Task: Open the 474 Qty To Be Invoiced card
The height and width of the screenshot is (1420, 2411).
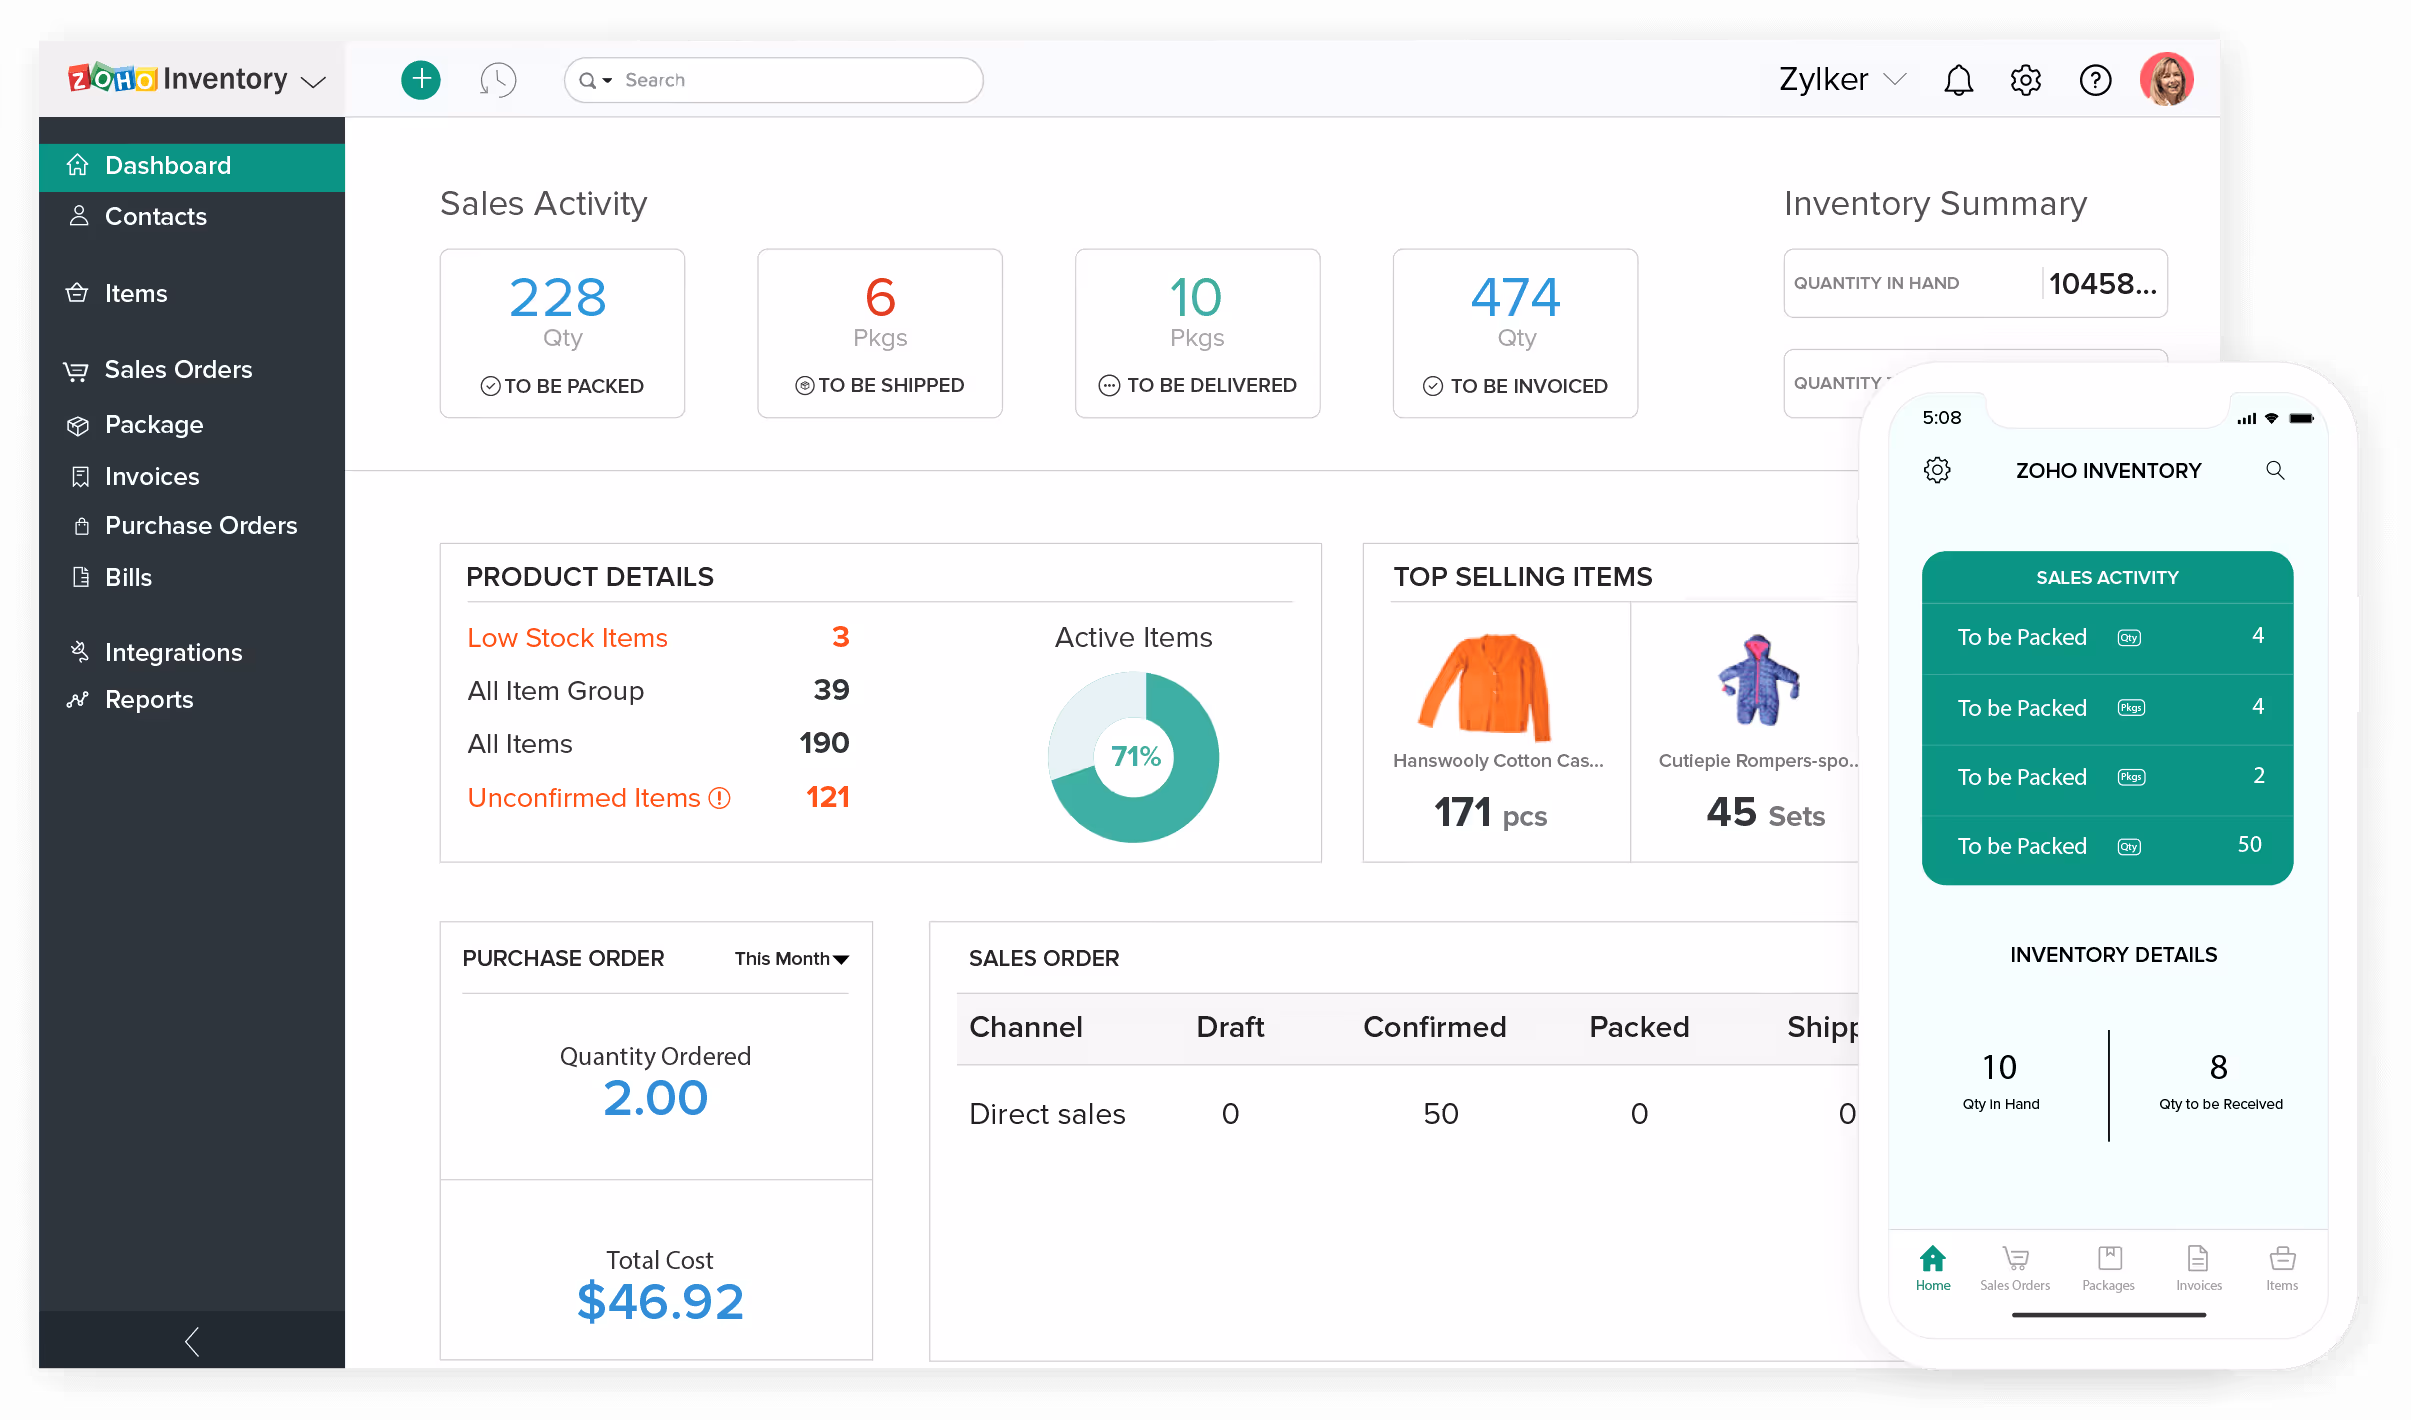Action: coord(1515,333)
